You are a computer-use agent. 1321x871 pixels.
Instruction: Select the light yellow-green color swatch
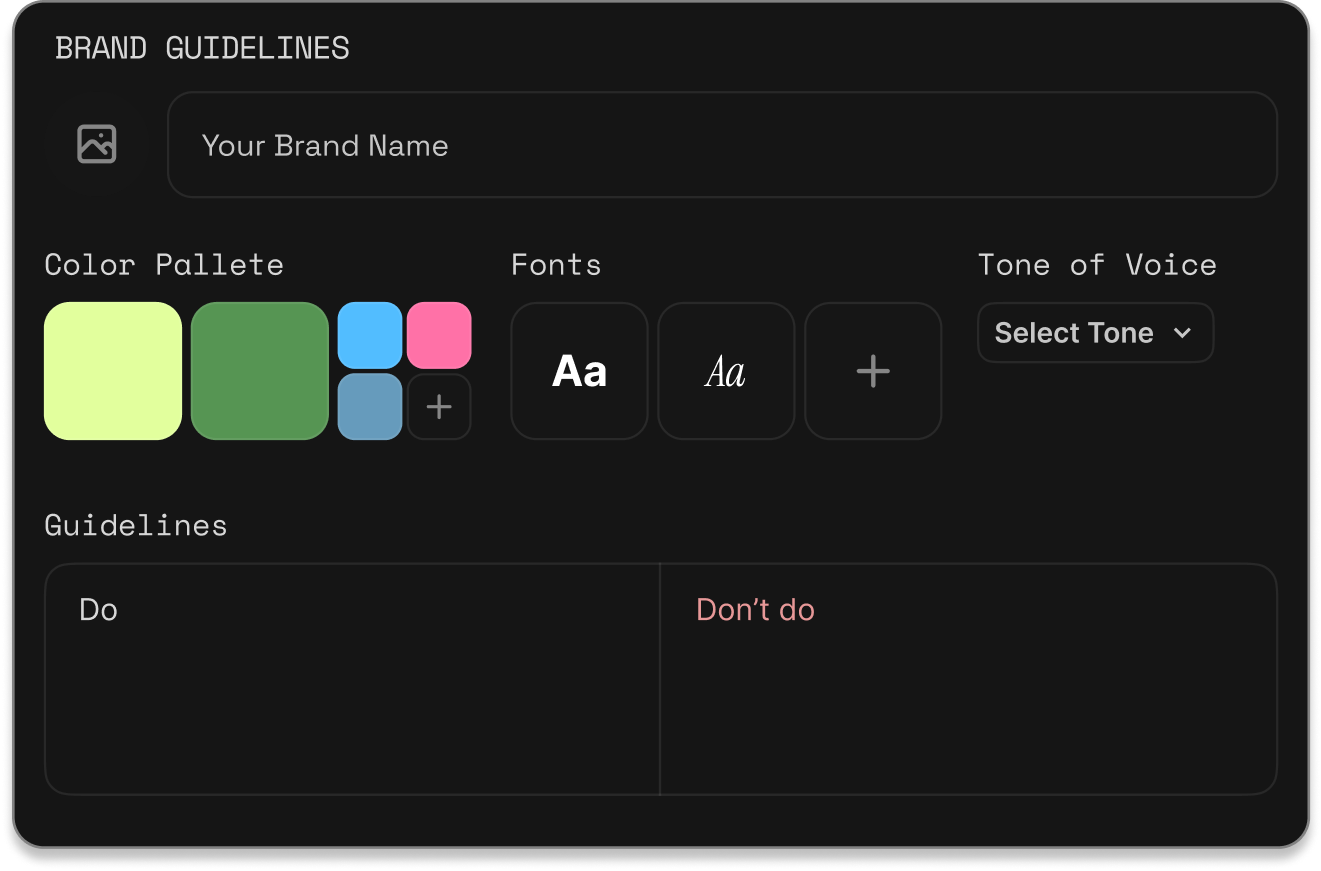[x=113, y=371]
